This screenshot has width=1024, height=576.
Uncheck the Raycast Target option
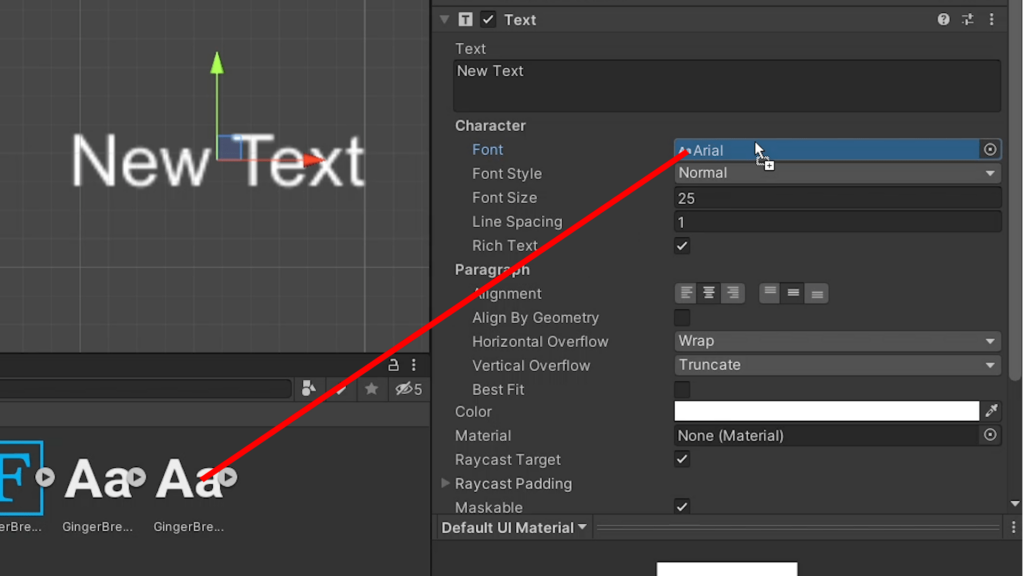(682, 459)
